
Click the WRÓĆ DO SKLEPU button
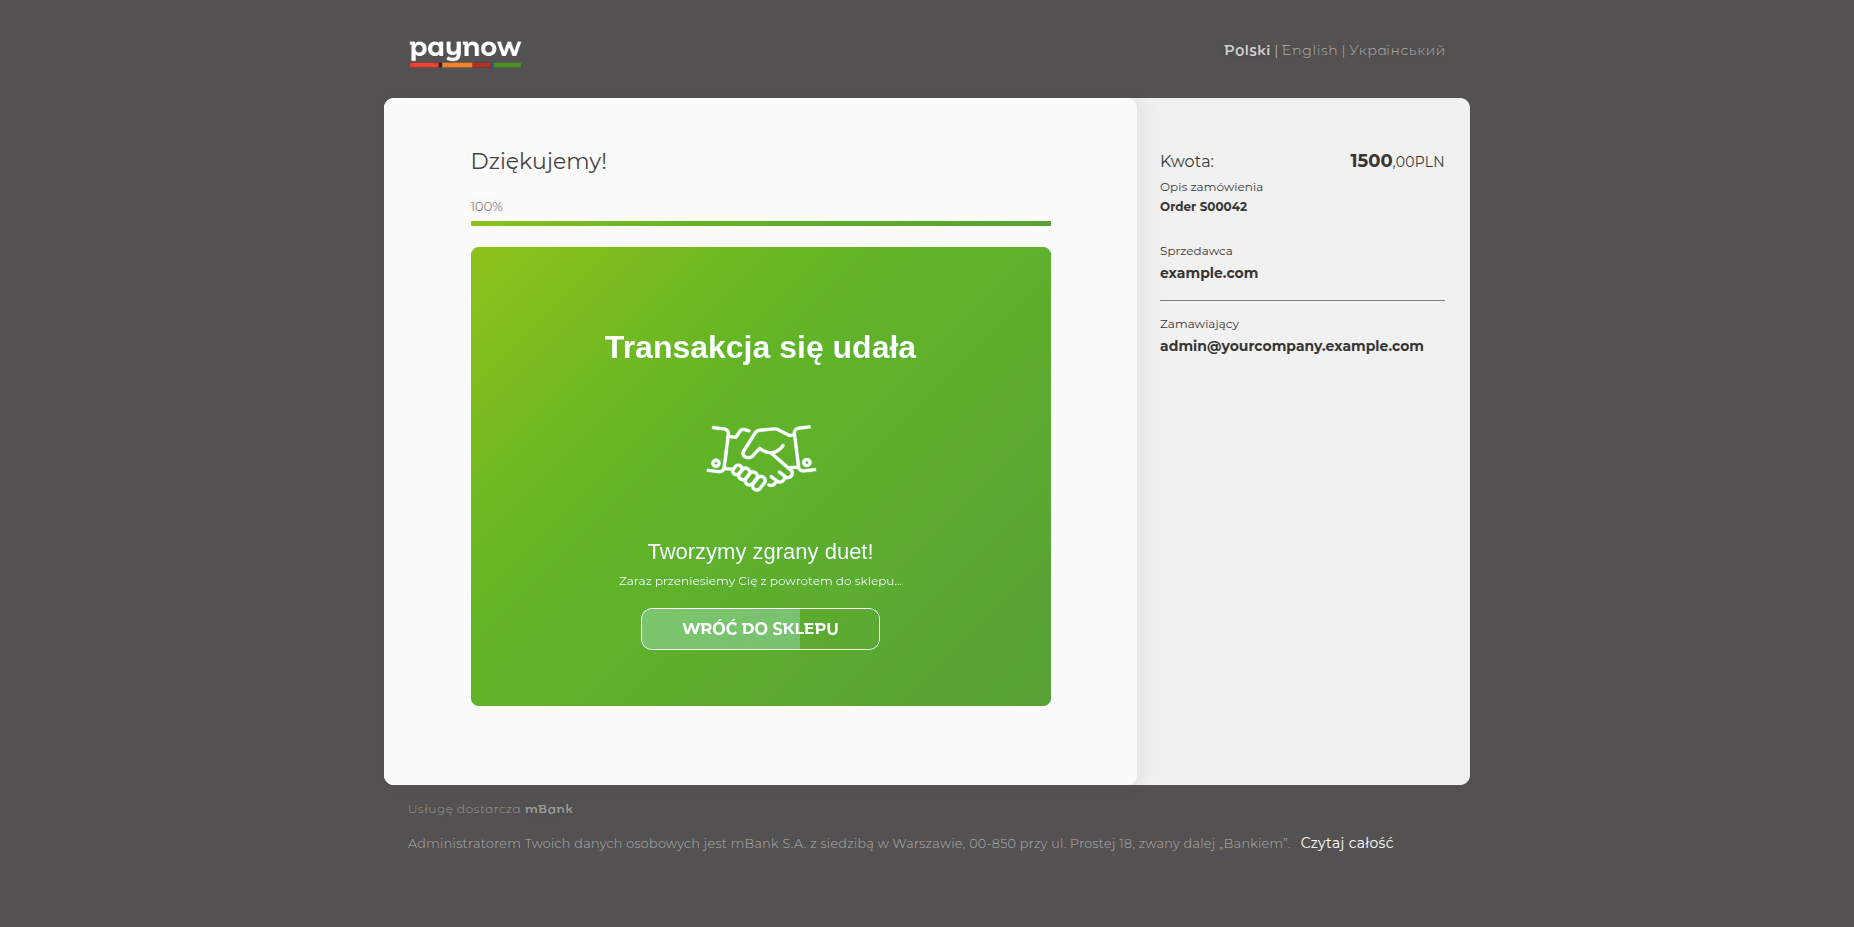[x=760, y=629]
